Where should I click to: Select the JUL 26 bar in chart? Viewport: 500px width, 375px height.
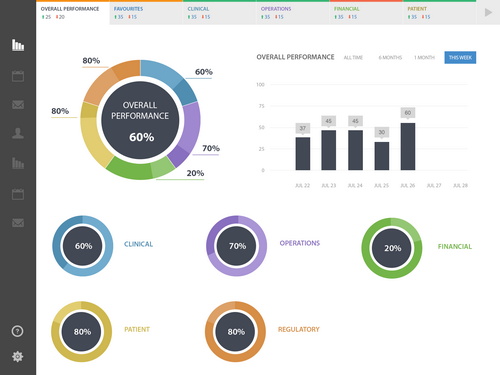[408, 147]
